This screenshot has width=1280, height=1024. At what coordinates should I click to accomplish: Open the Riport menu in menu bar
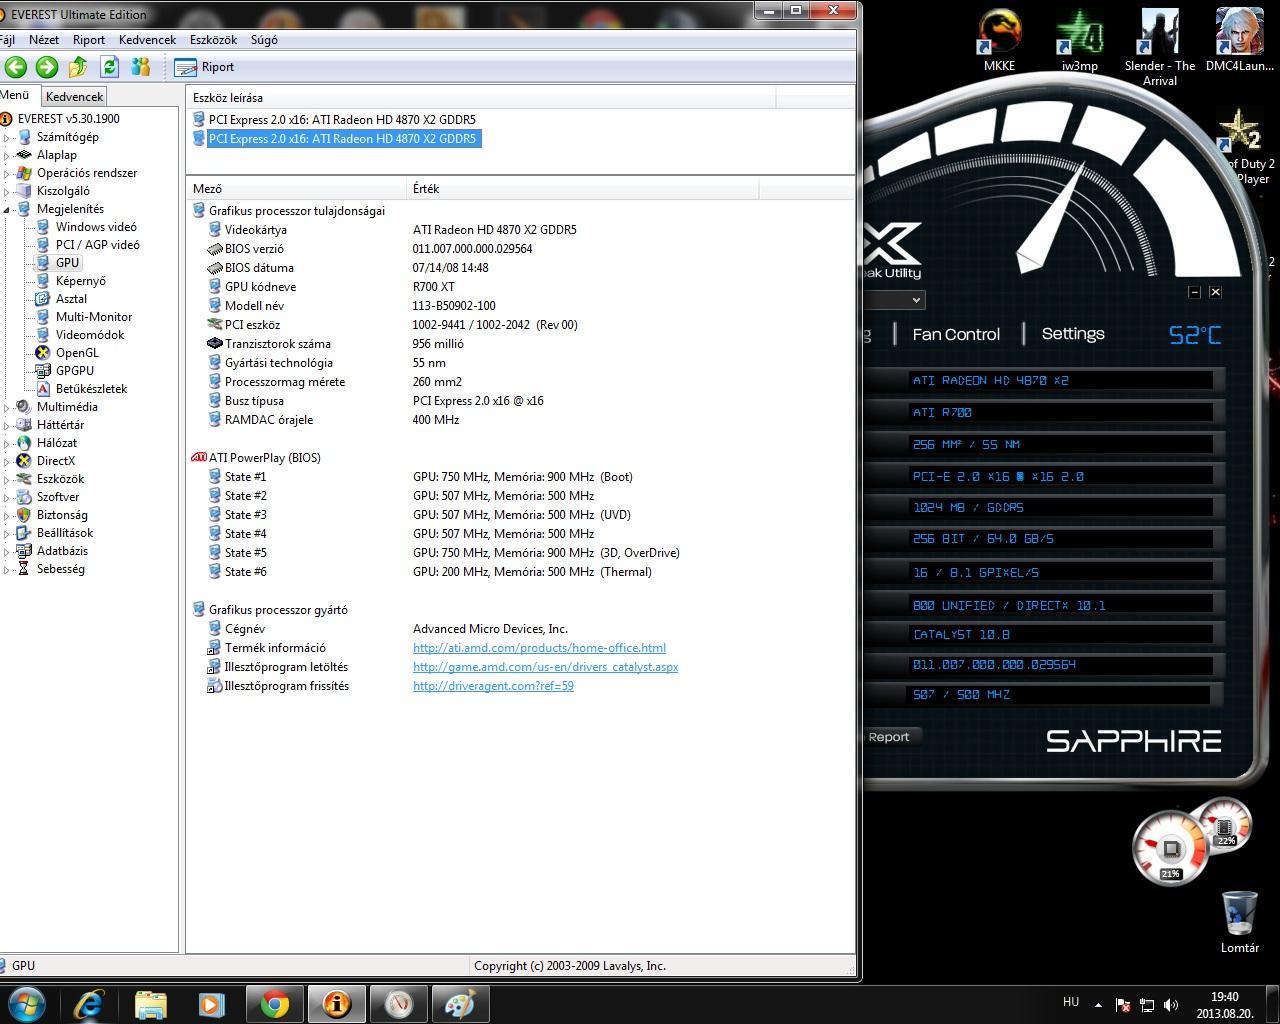(x=89, y=40)
